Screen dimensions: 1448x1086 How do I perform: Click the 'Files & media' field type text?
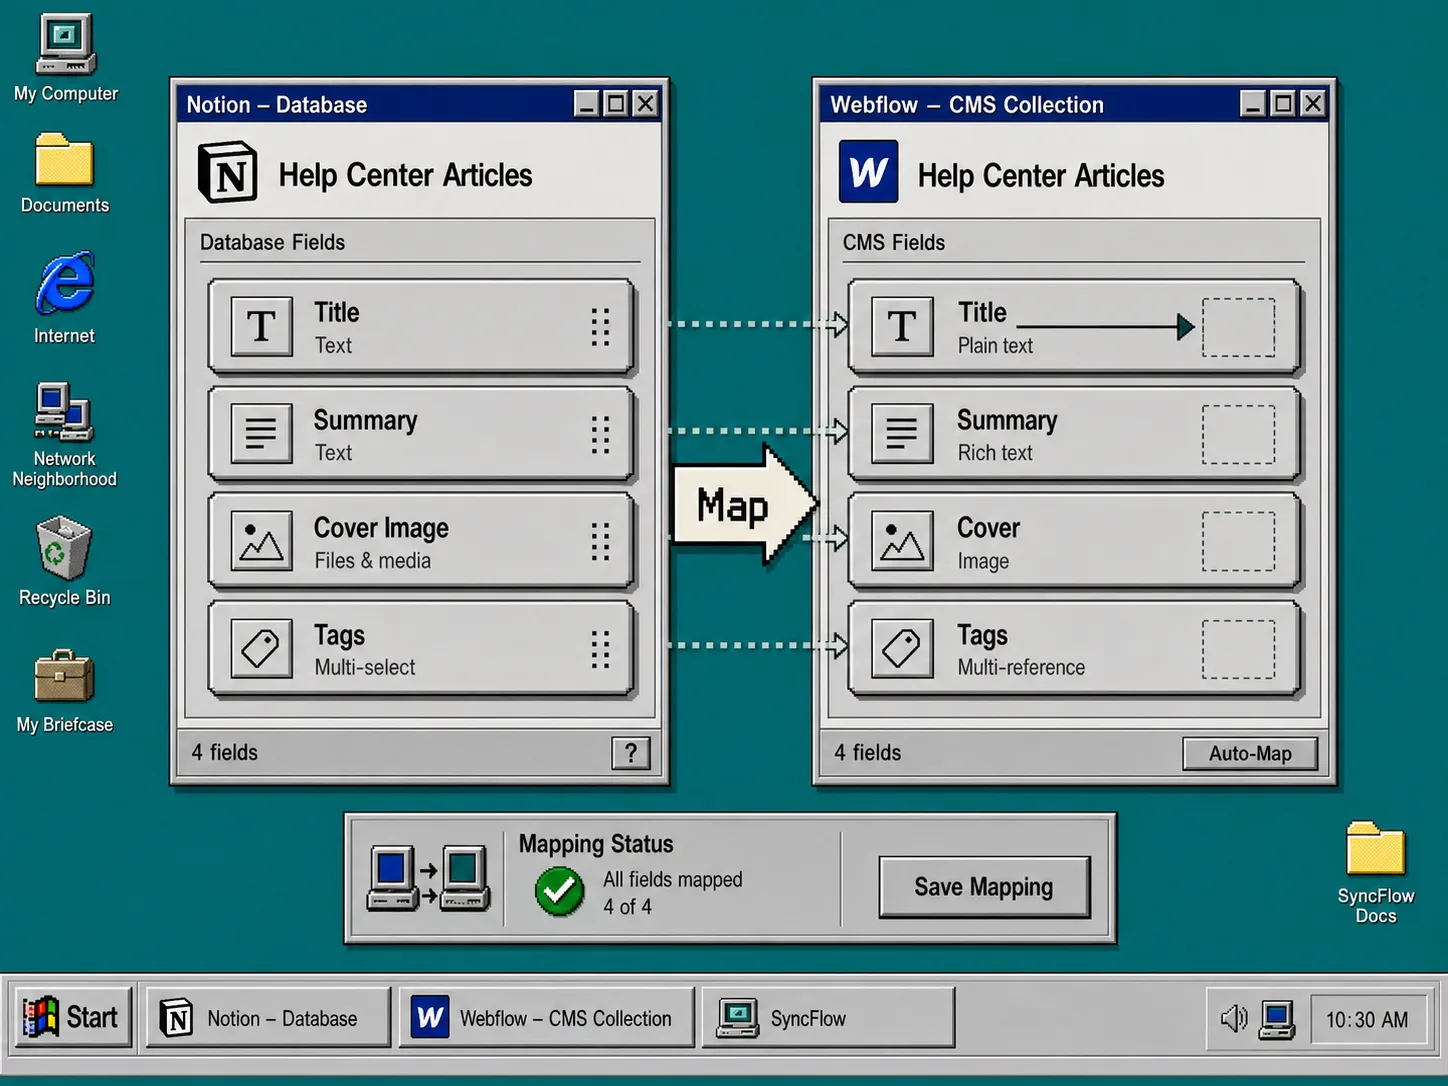(372, 561)
